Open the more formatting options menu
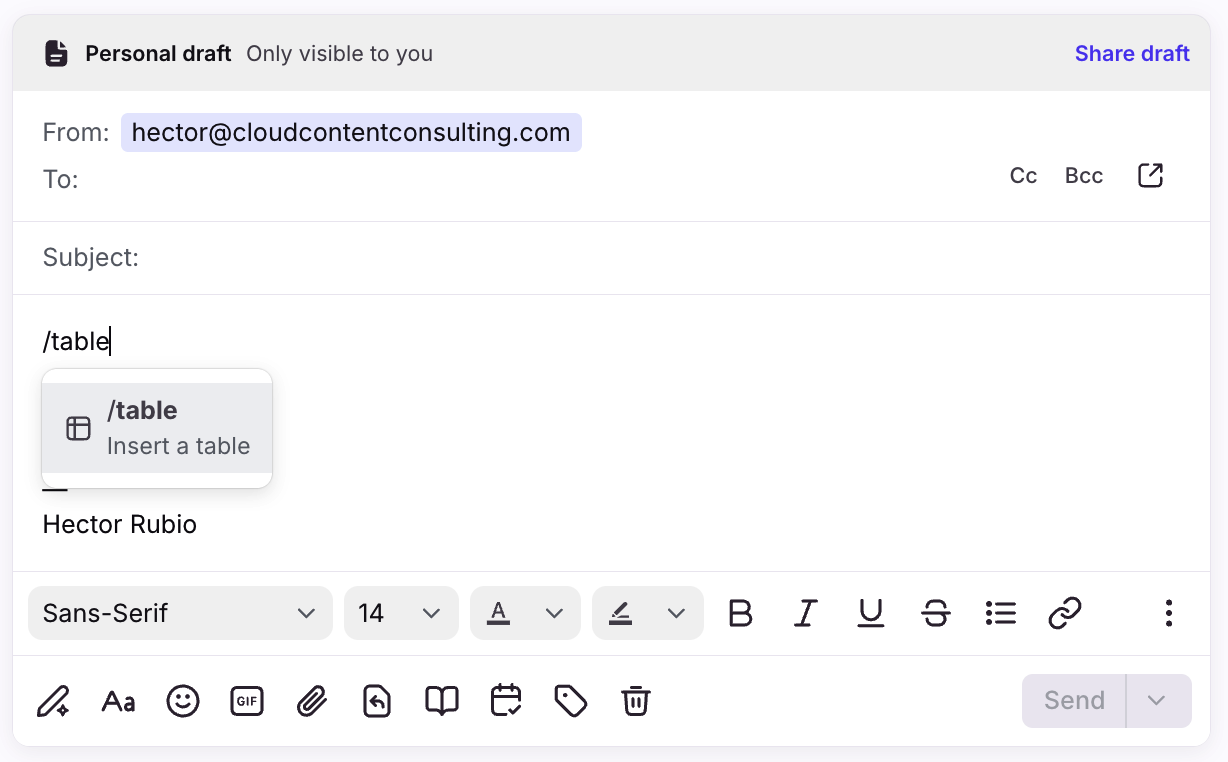The height and width of the screenshot is (762, 1228). [x=1168, y=613]
